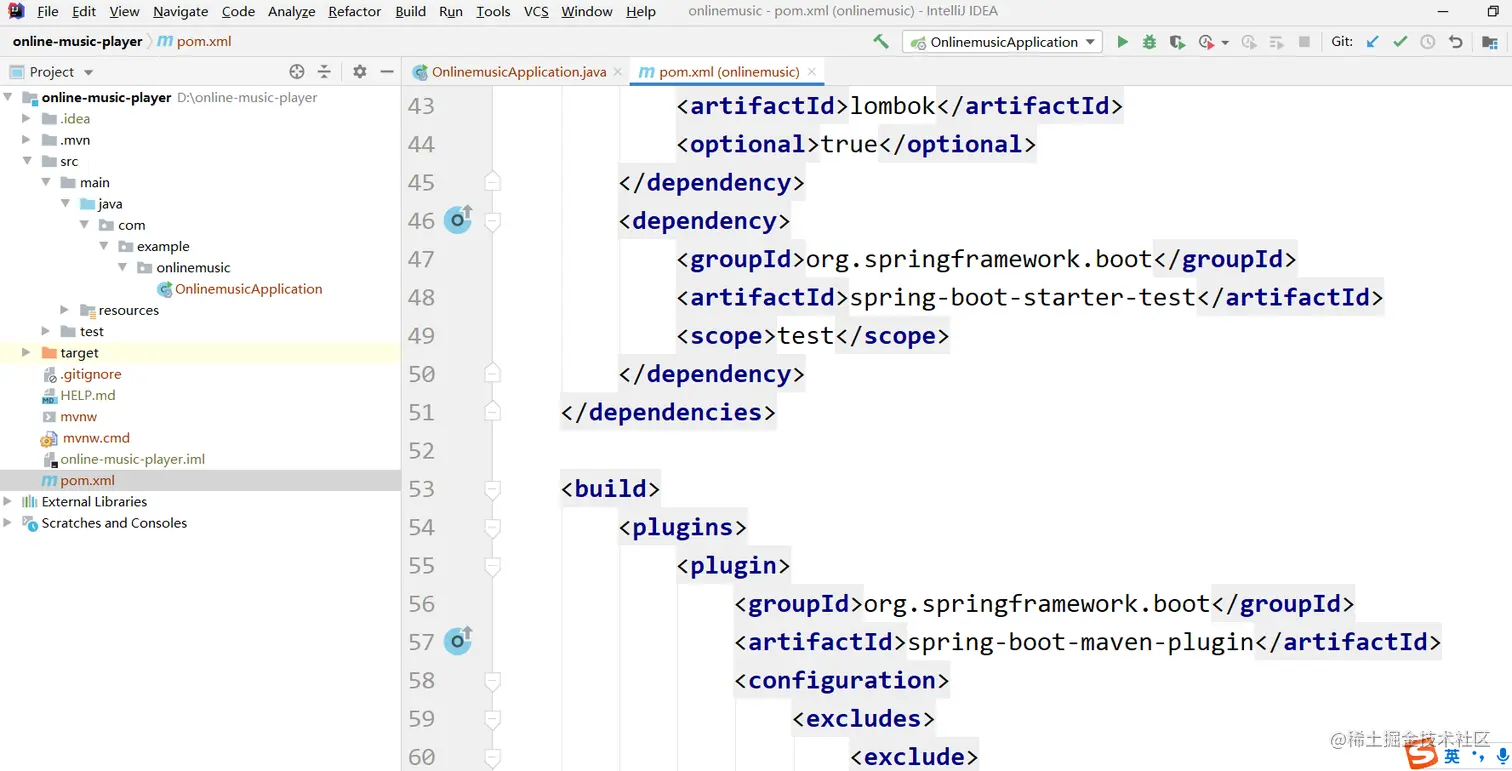Screen dimensions: 1512x771
Task: Collapse the src folder
Action: tap(28, 161)
